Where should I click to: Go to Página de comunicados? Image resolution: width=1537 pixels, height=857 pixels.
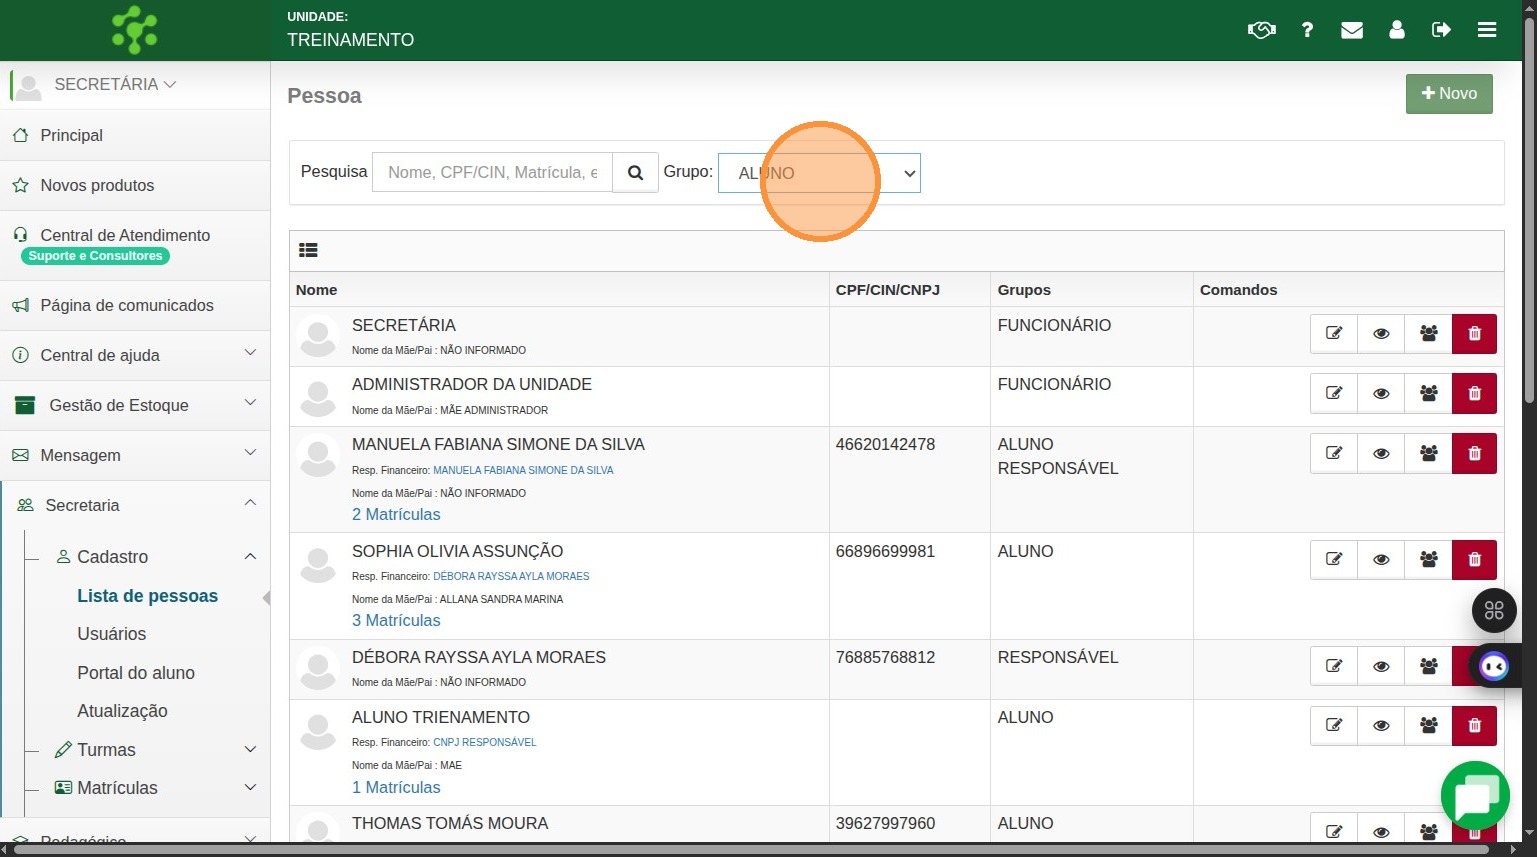pos(127,305)
